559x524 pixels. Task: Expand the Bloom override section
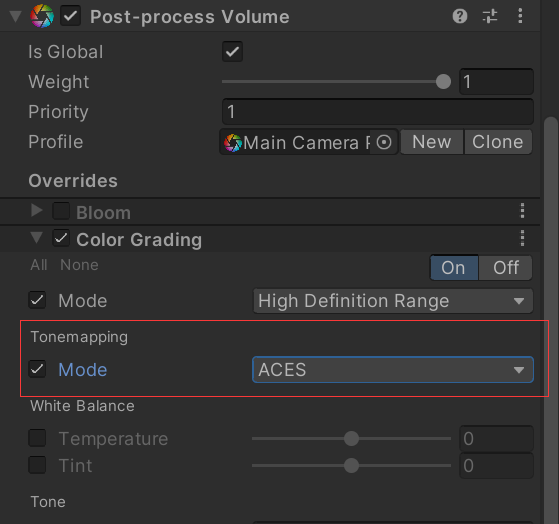(x=36, y=211)
